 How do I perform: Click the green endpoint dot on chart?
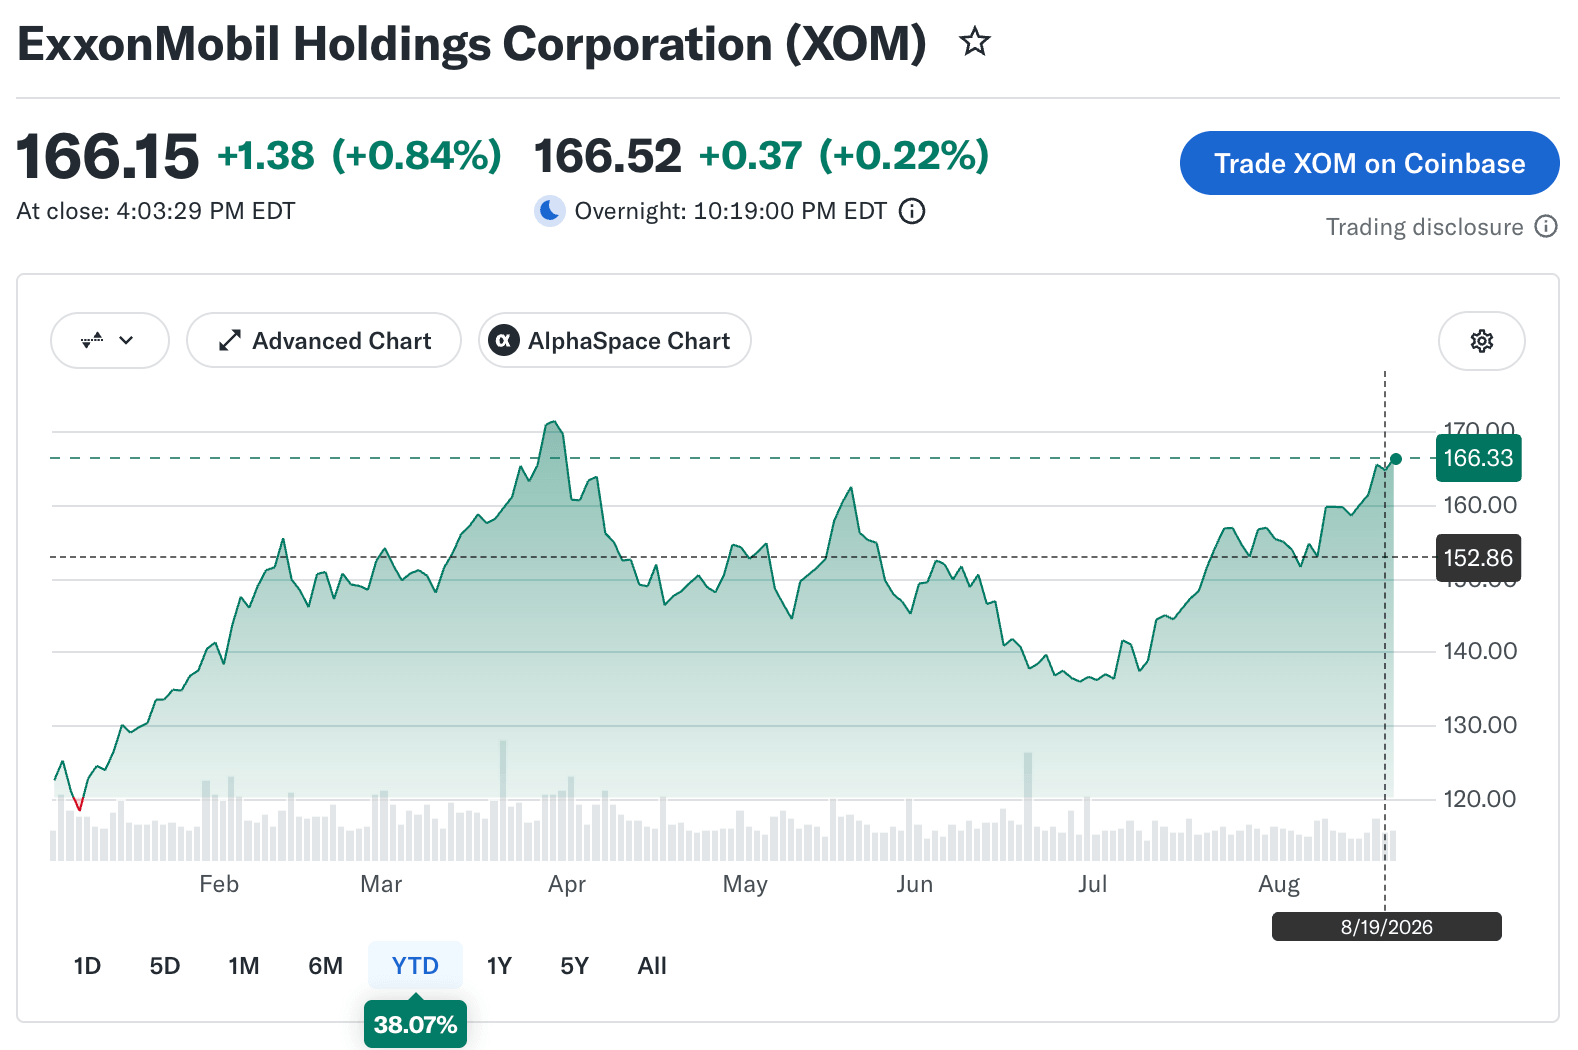1396,459
